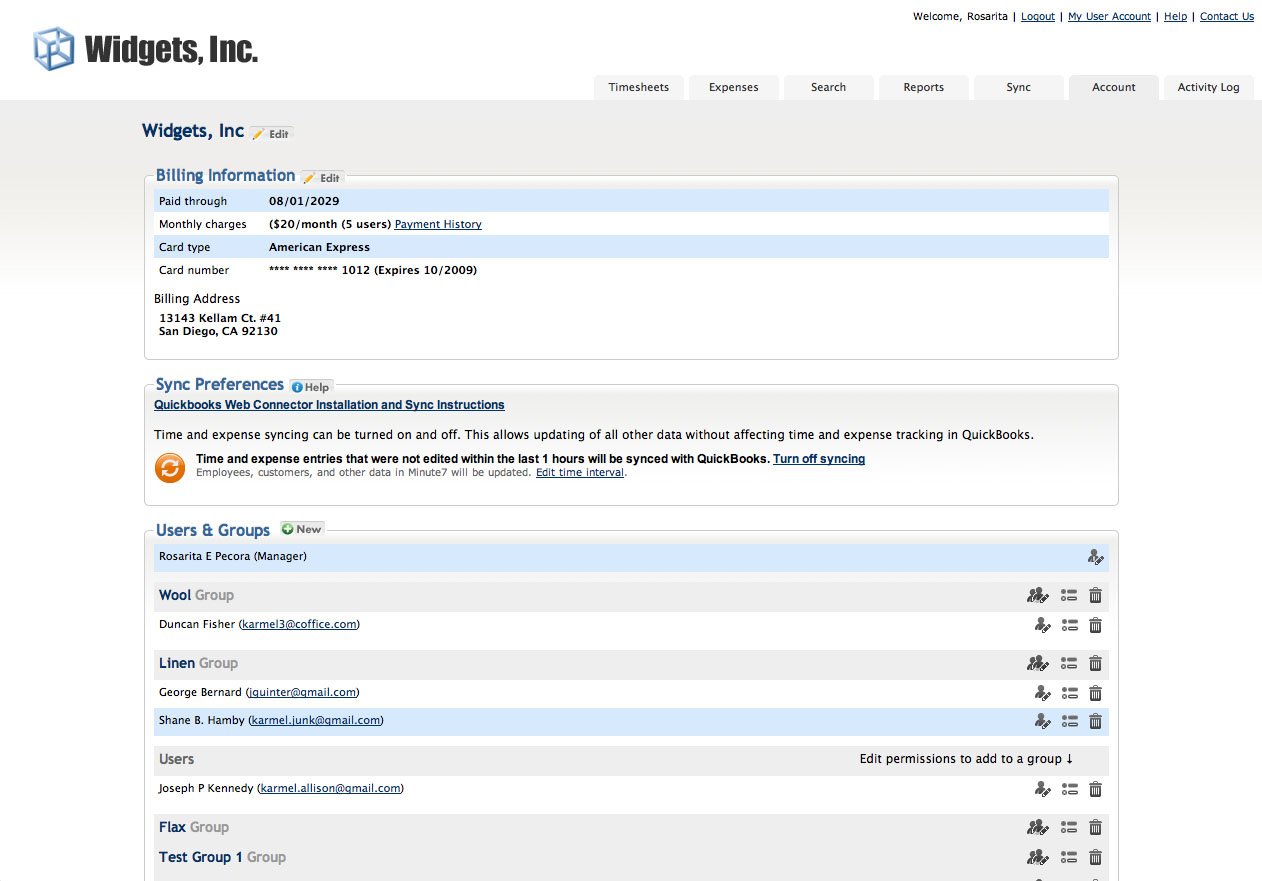Click the Widgets, Inc. cube logo
The image size is (1262, 881).
click(54, 49)
